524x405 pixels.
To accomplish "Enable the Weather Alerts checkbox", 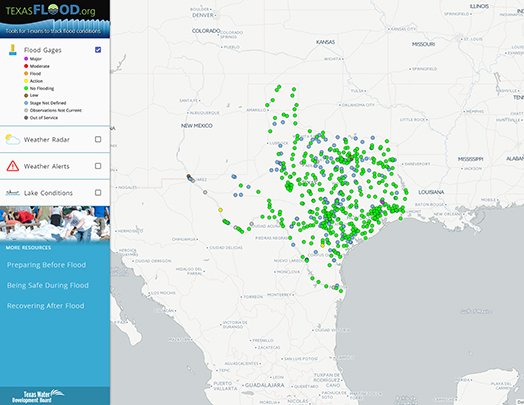I will [x=98, y=166].
